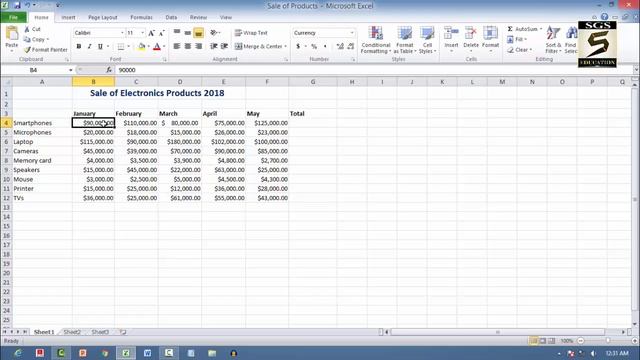Switch to the Sheet2 worksheet tab
The height and width of the screenshot is (360, 640).
point(72,332)
